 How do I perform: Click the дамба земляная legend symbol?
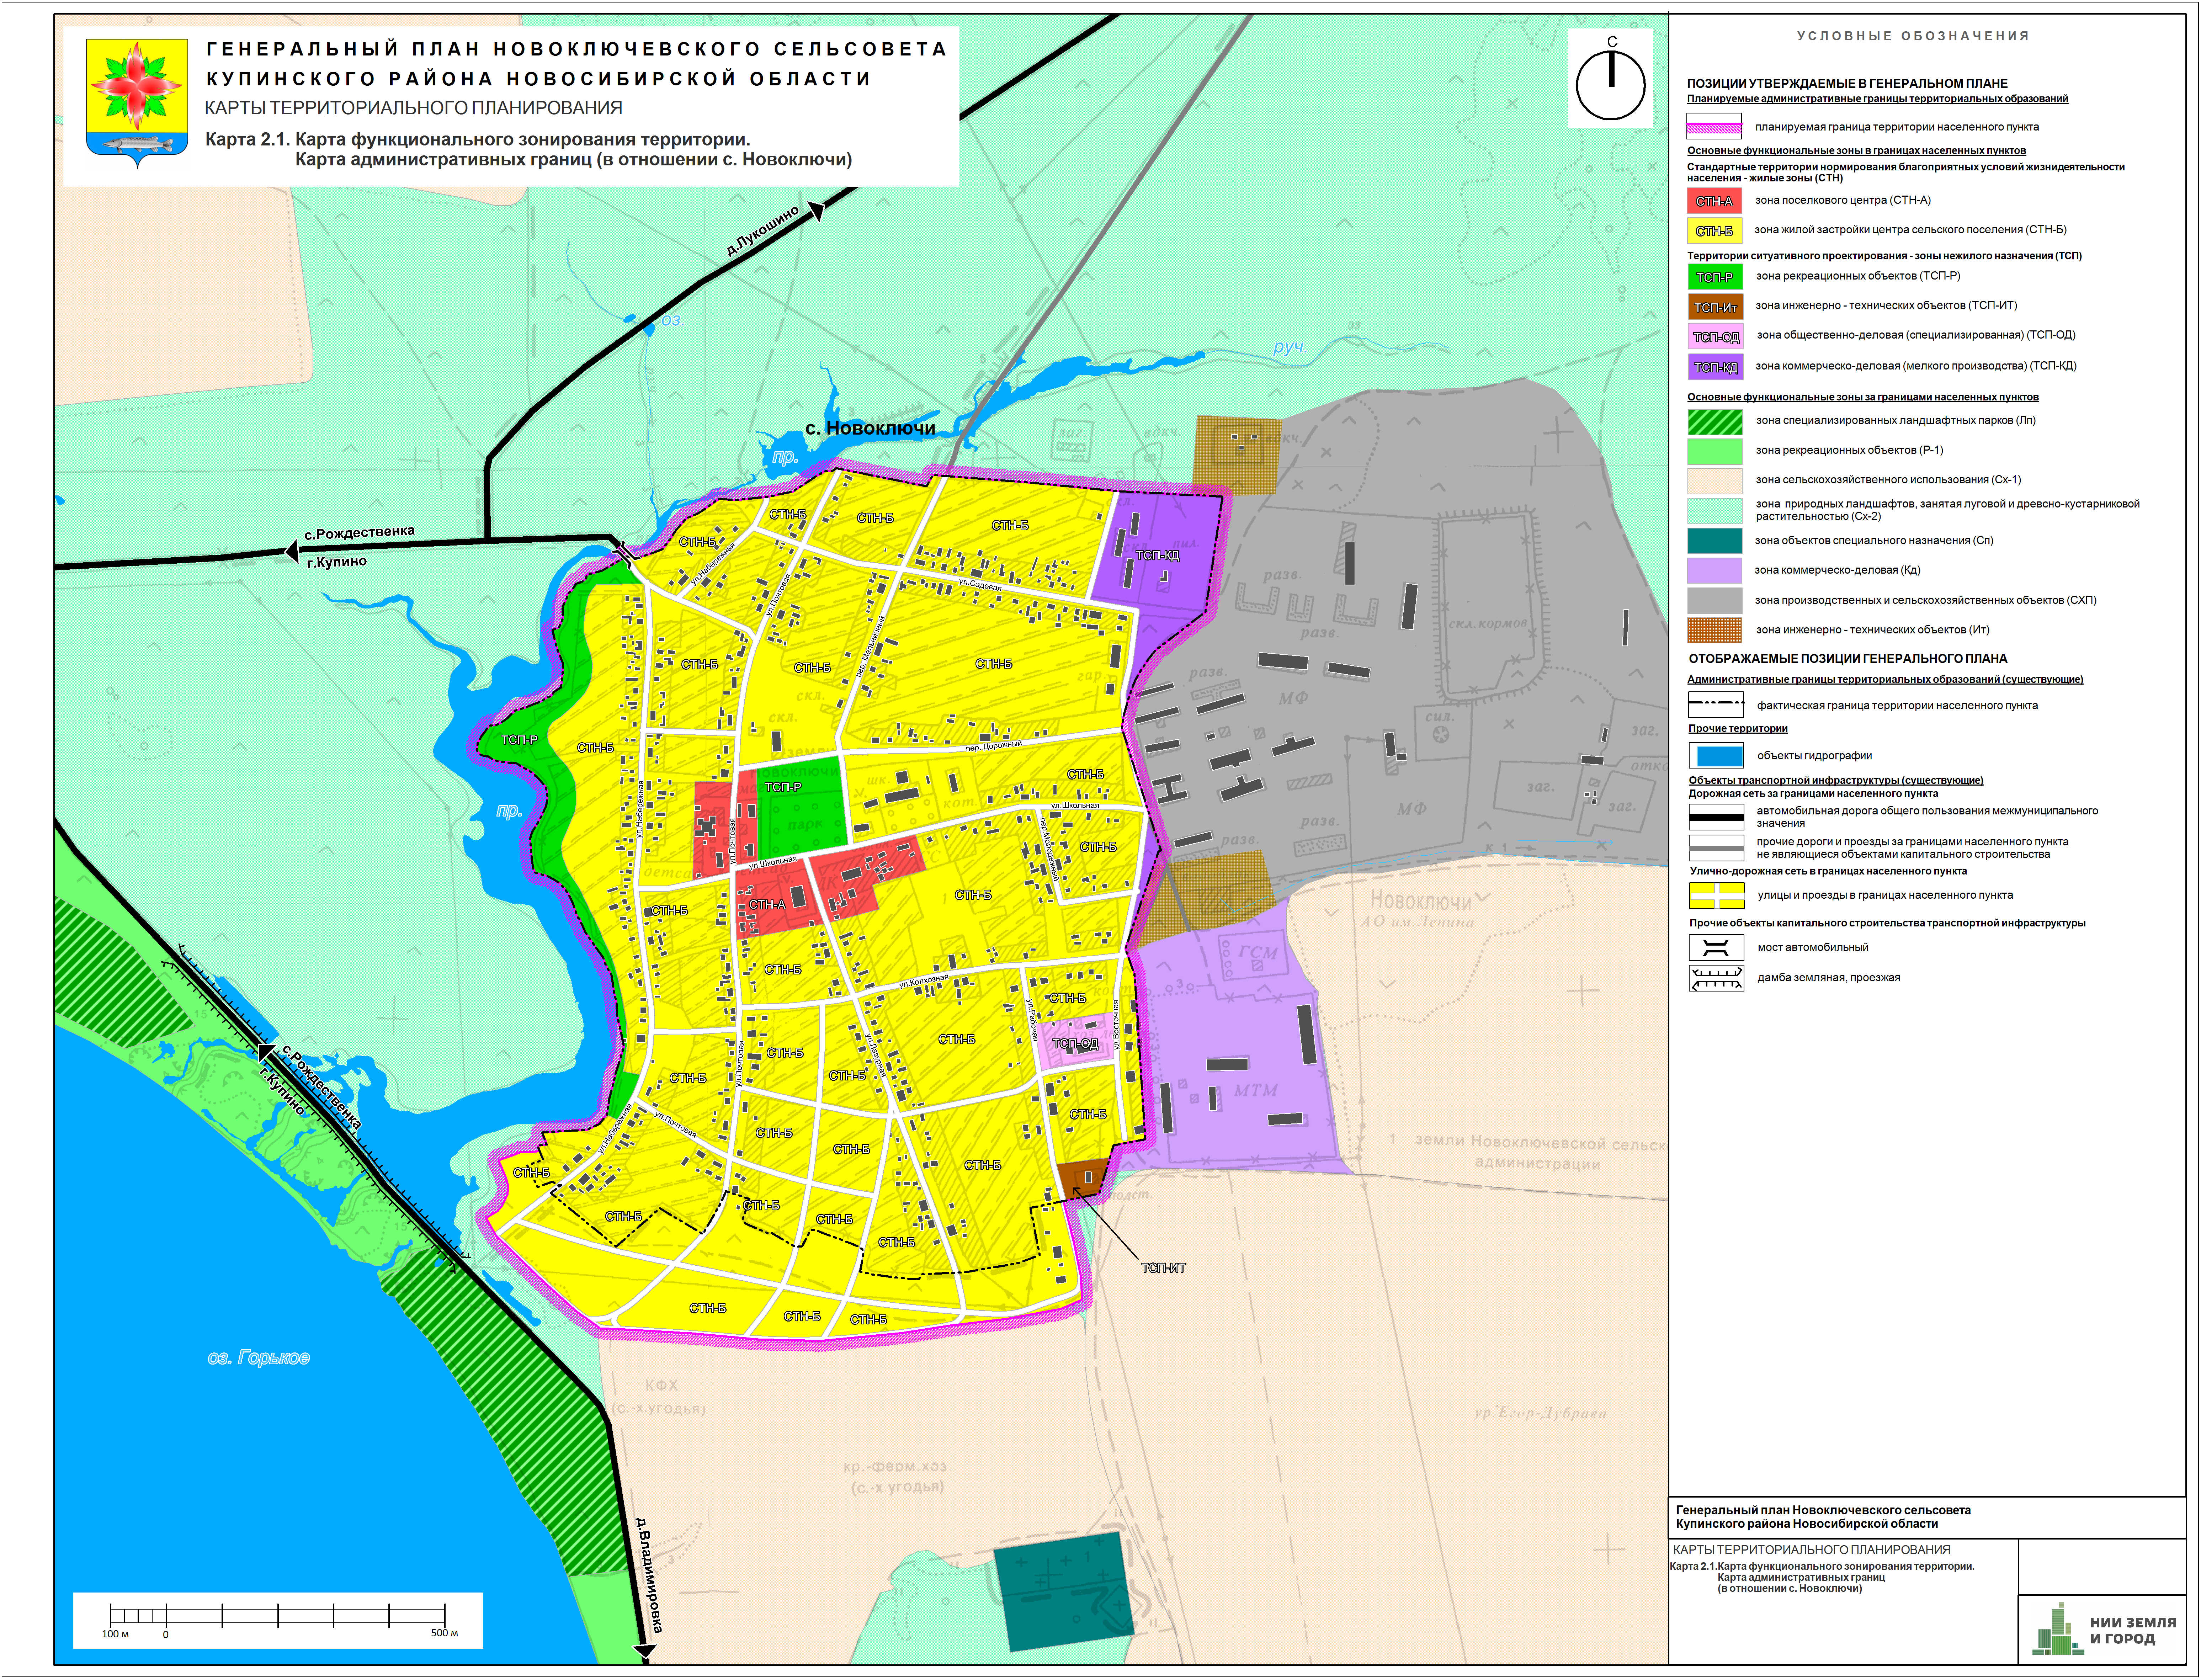coord(1716,978)
